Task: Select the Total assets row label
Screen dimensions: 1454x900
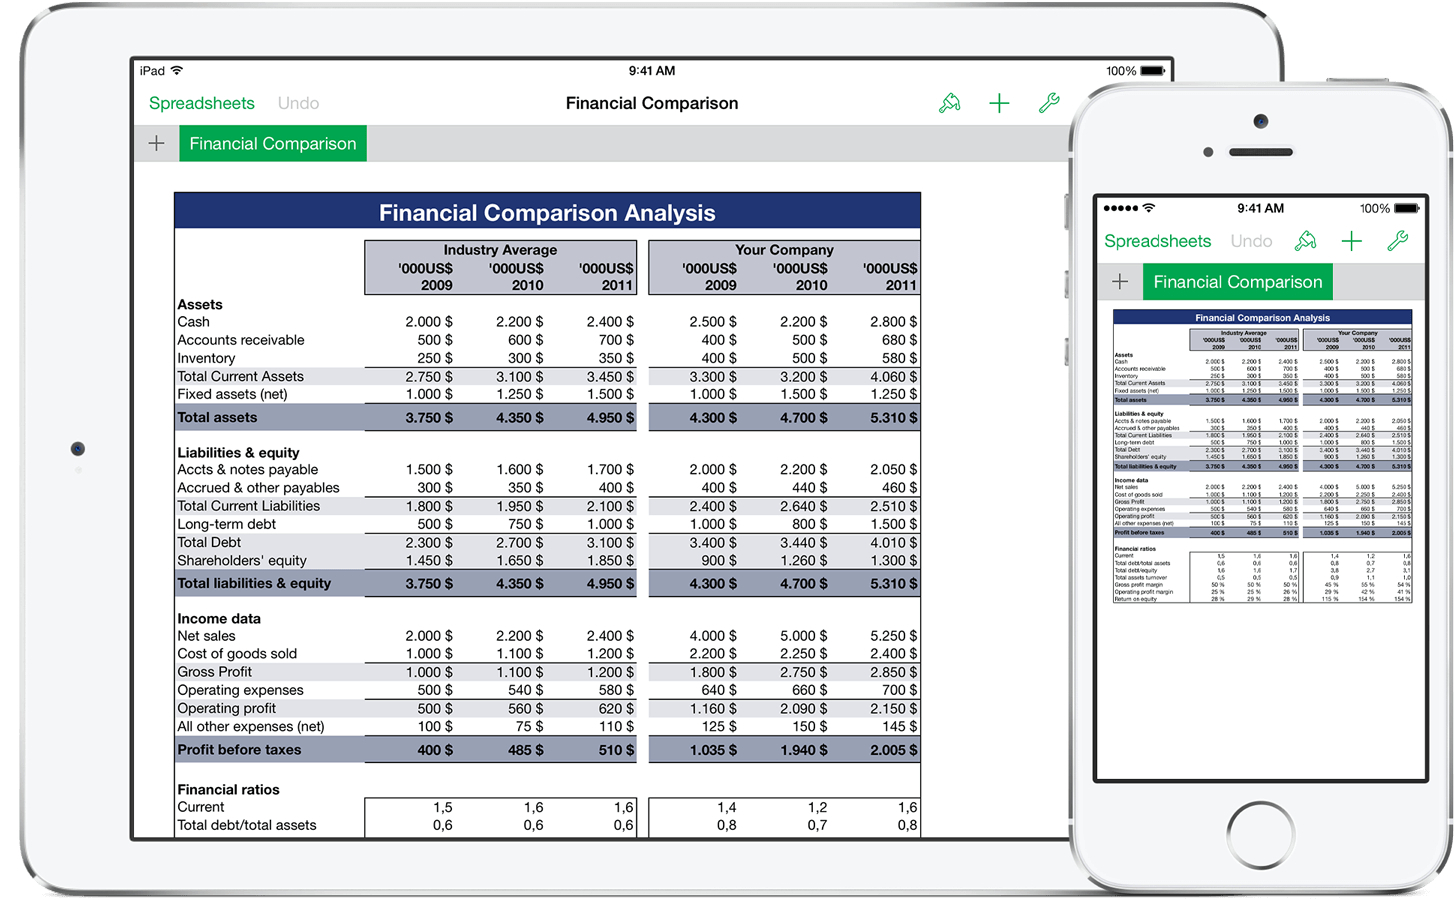Action: click(x=217, y=418)
